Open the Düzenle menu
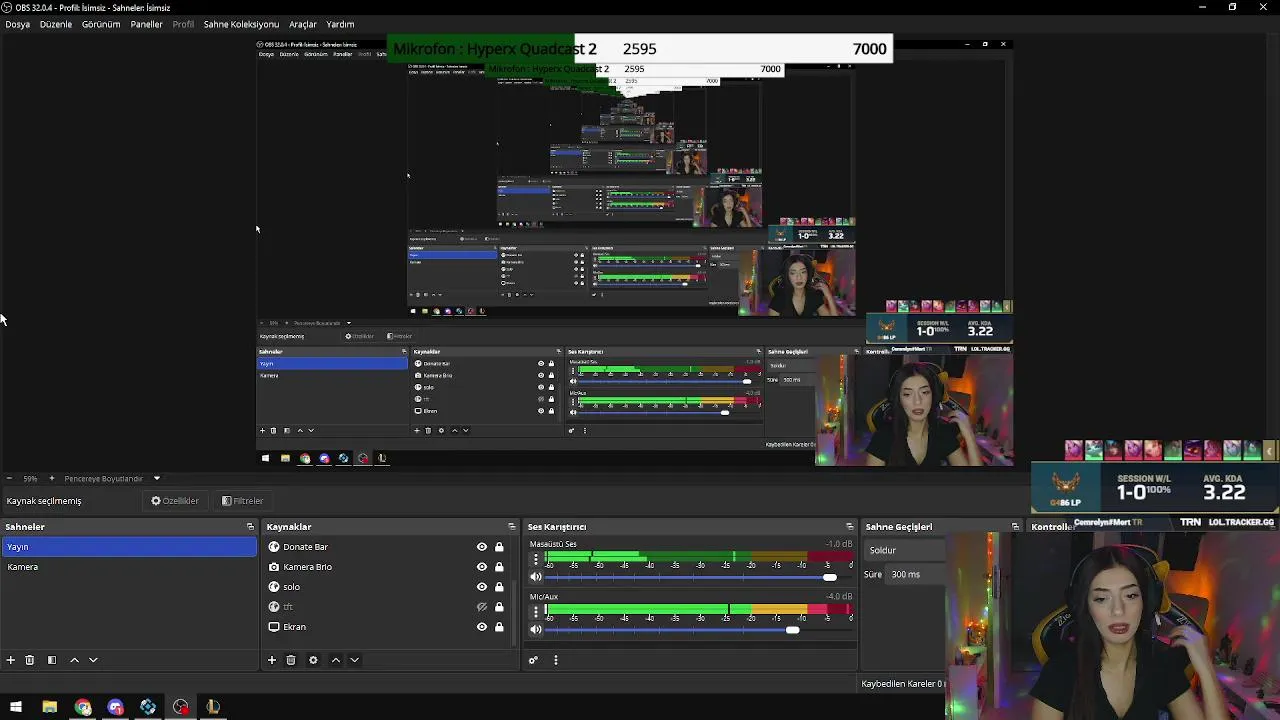The height and width of the screenshot is (720, 1280). tap(56, 24)
